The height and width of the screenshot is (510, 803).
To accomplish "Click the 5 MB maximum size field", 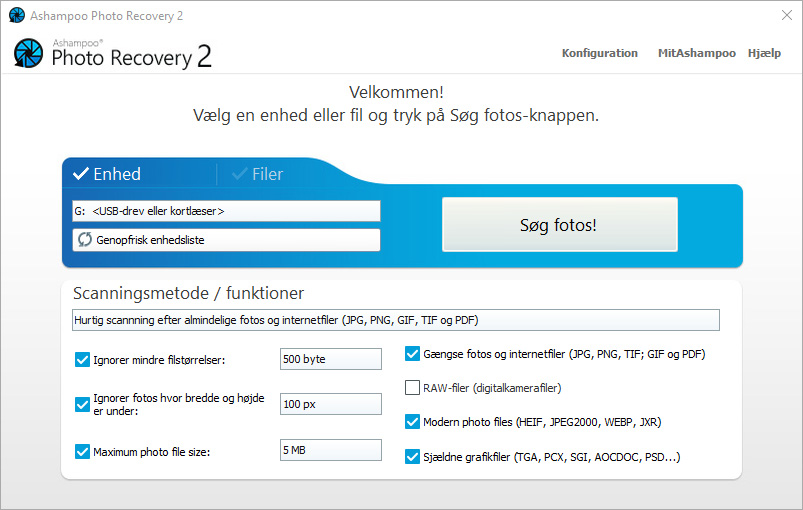I will 330,451.
